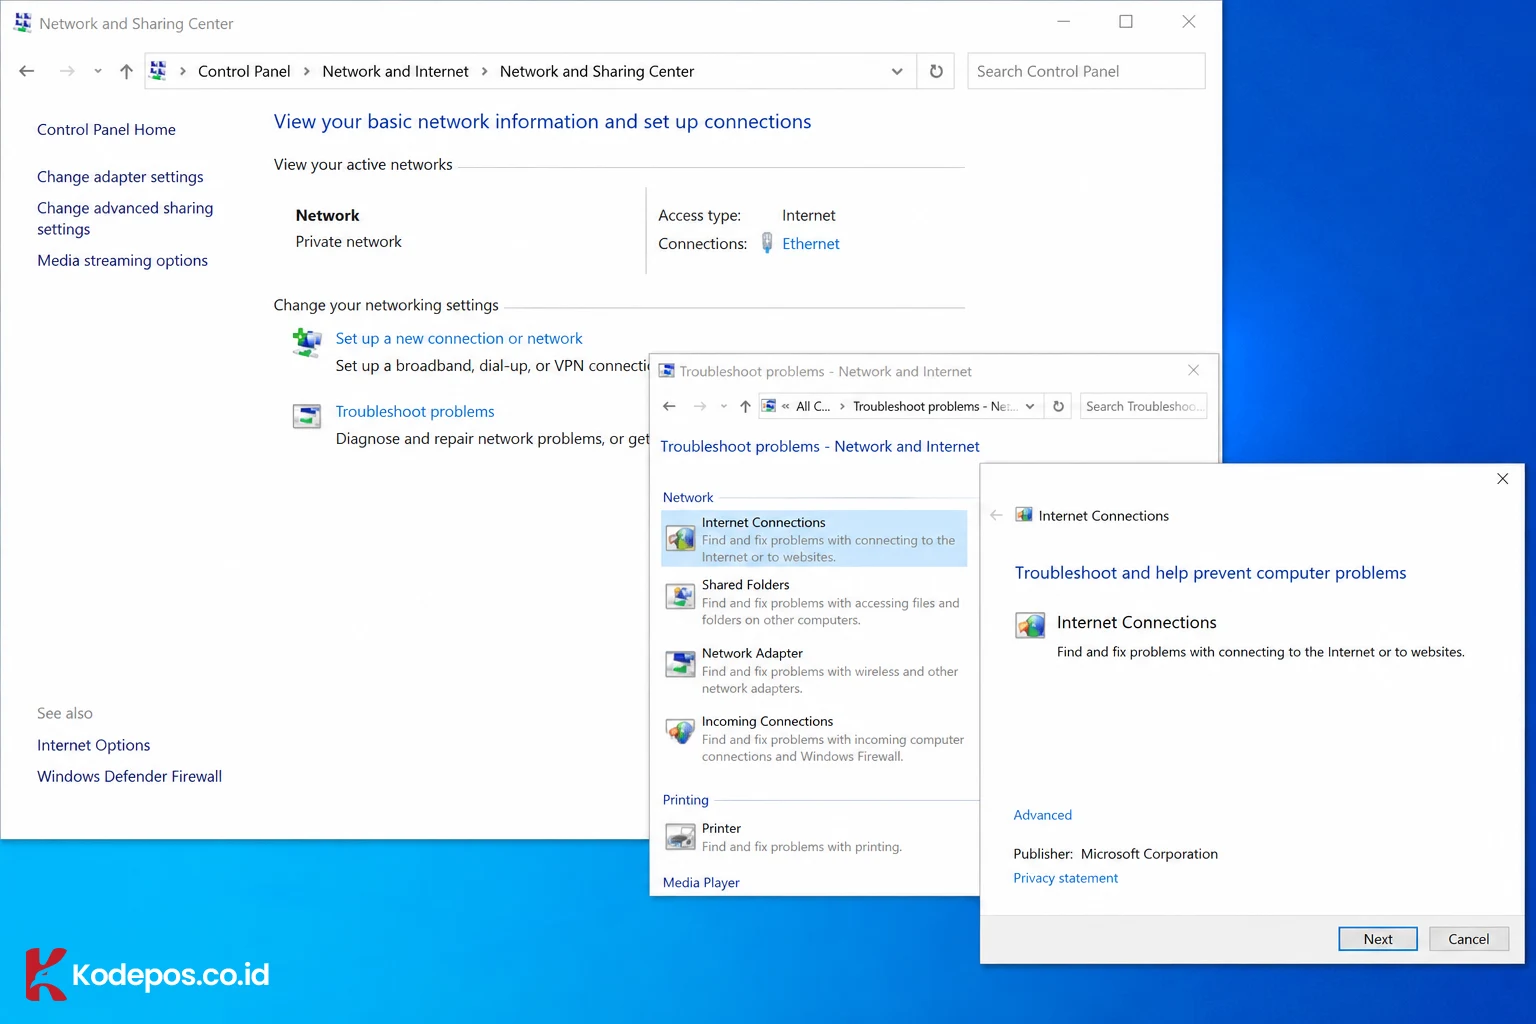This screenshot has height=1024, width=1536.
Task: Click the Internet Connections title bar icon
Action: [x=1023, y=515]
